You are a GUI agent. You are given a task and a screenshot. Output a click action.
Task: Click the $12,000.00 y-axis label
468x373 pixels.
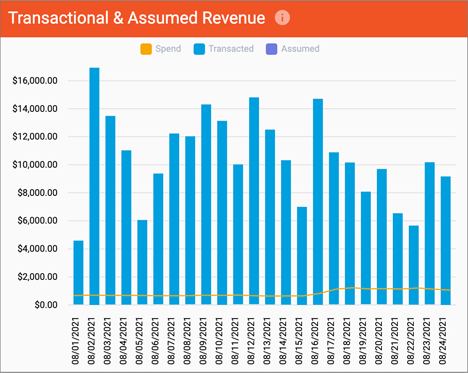(35, 137)
